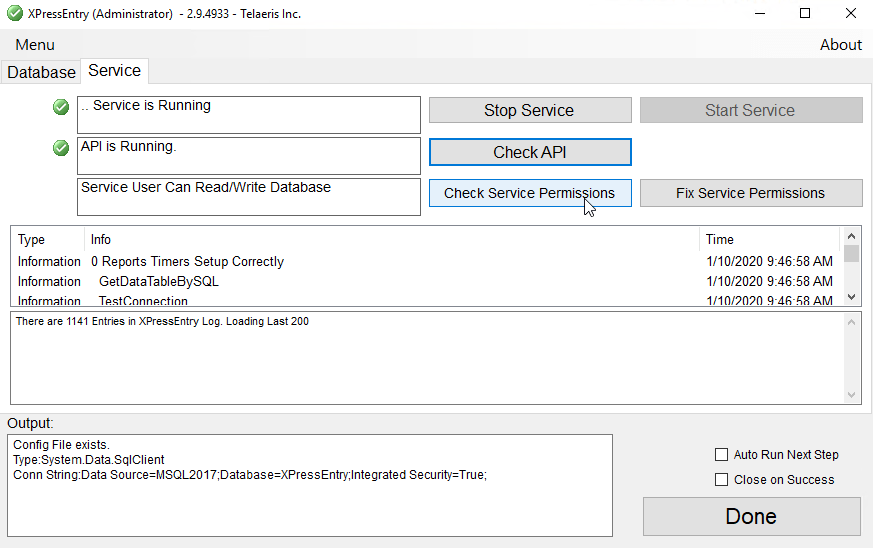Click scroll up arrow of XPressEntry Log text box

point(851,322)
